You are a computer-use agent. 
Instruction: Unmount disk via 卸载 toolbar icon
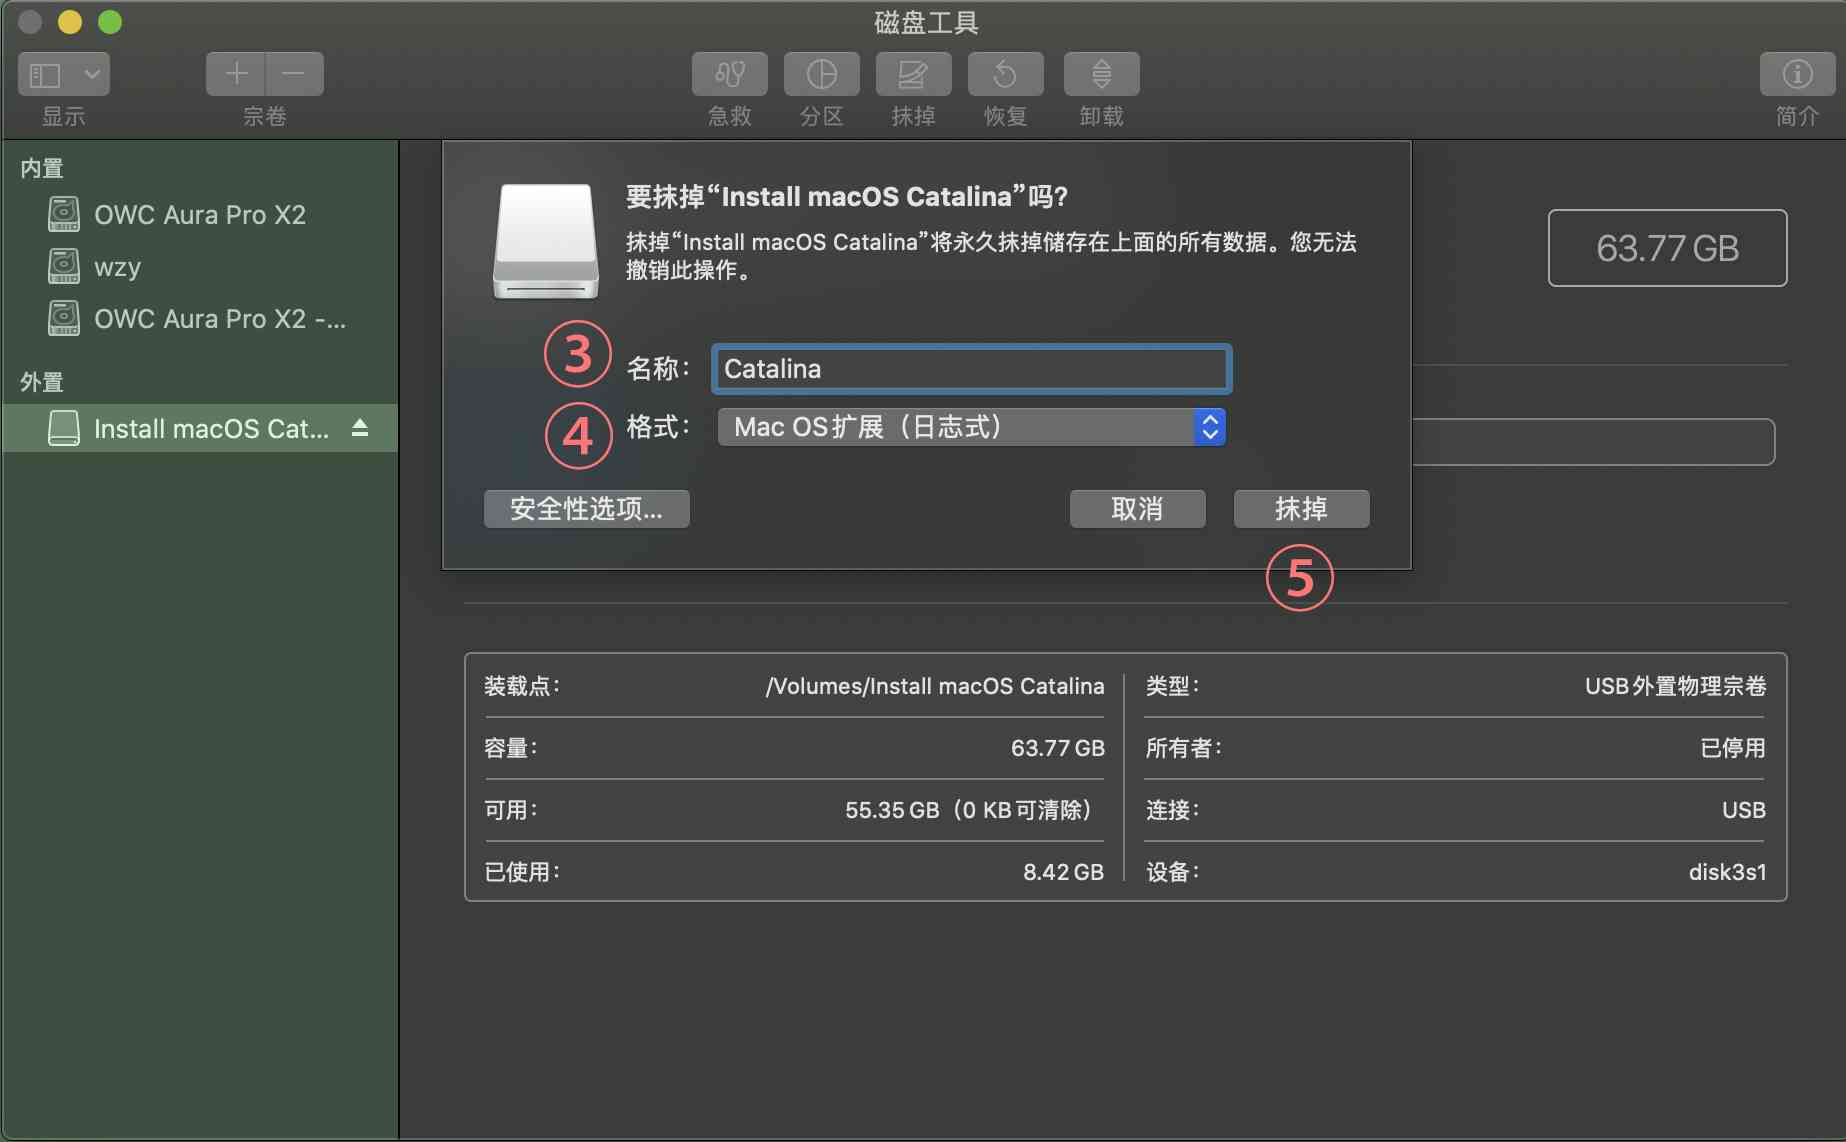tap(1102, 74)
